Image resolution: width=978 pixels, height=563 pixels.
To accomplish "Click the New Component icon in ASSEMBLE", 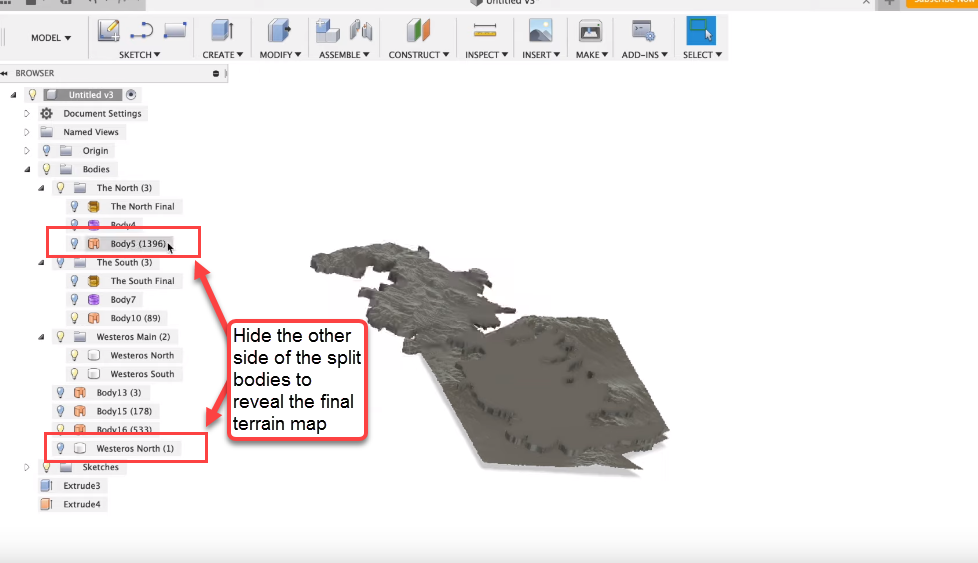I will pyautogui.click(x=327, y=31).
